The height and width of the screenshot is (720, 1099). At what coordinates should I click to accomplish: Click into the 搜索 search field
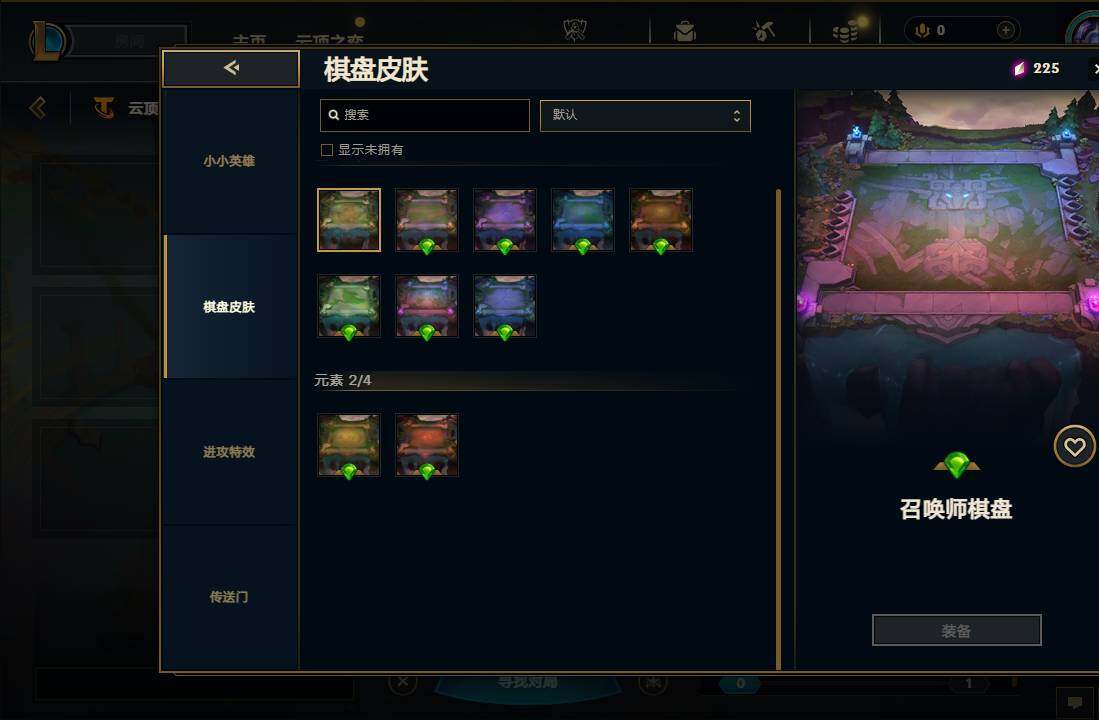click(424, 115)
